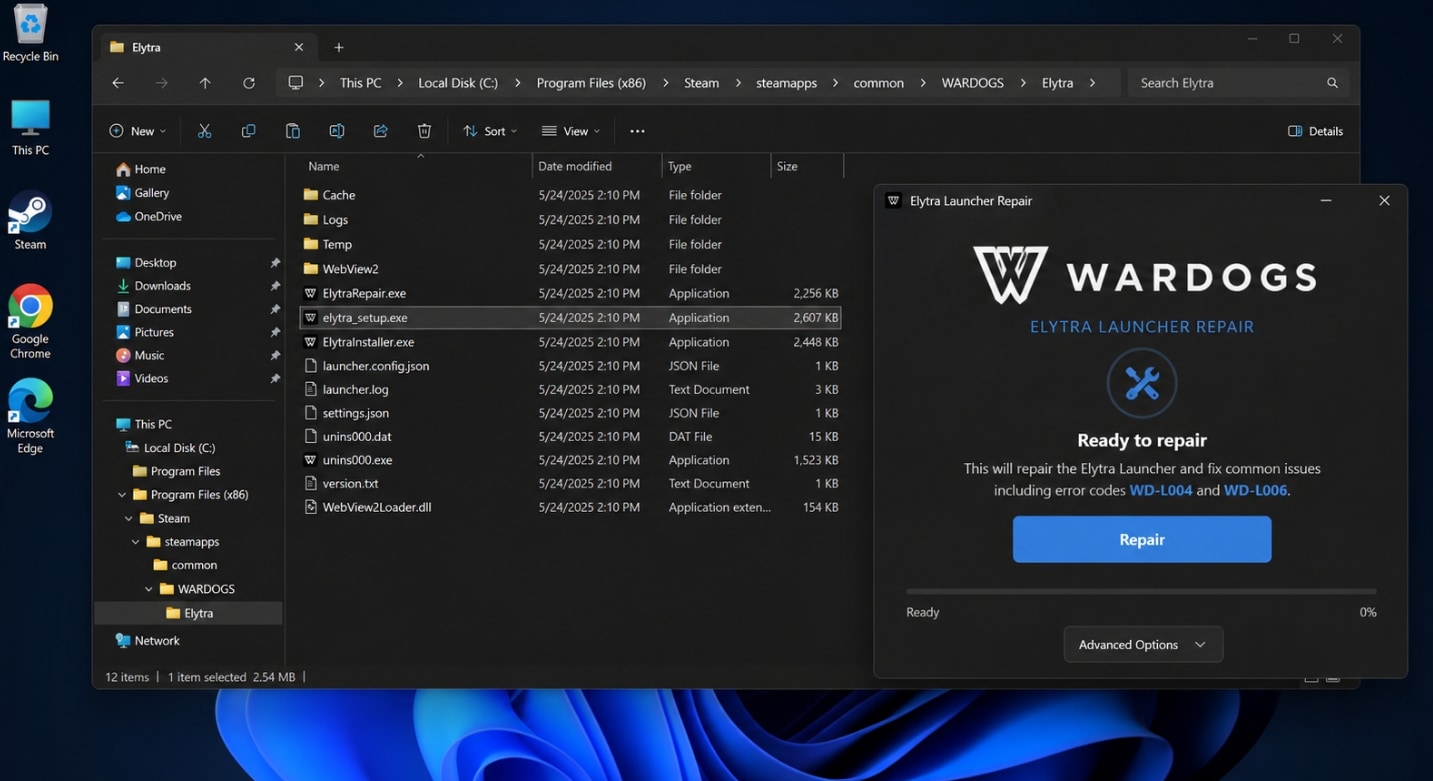Select the settings.json file name
1433x781 pixels.
356,413
